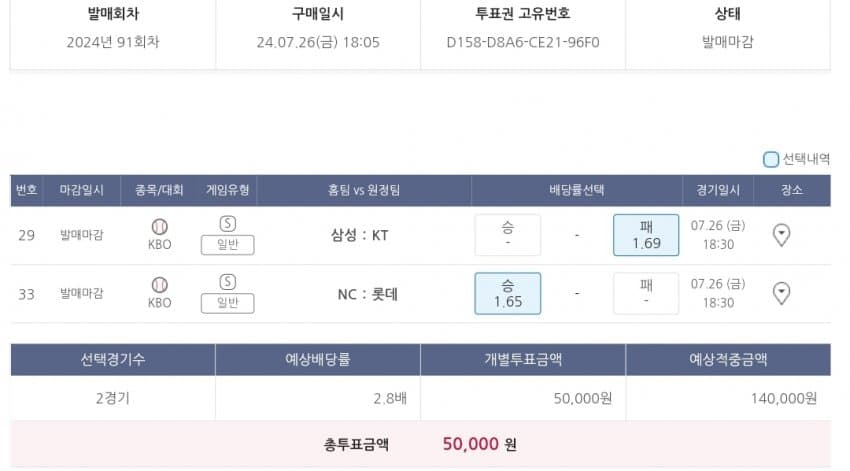Open the venue location pin for match 33

pyautogui.click(x=782, y=293)
